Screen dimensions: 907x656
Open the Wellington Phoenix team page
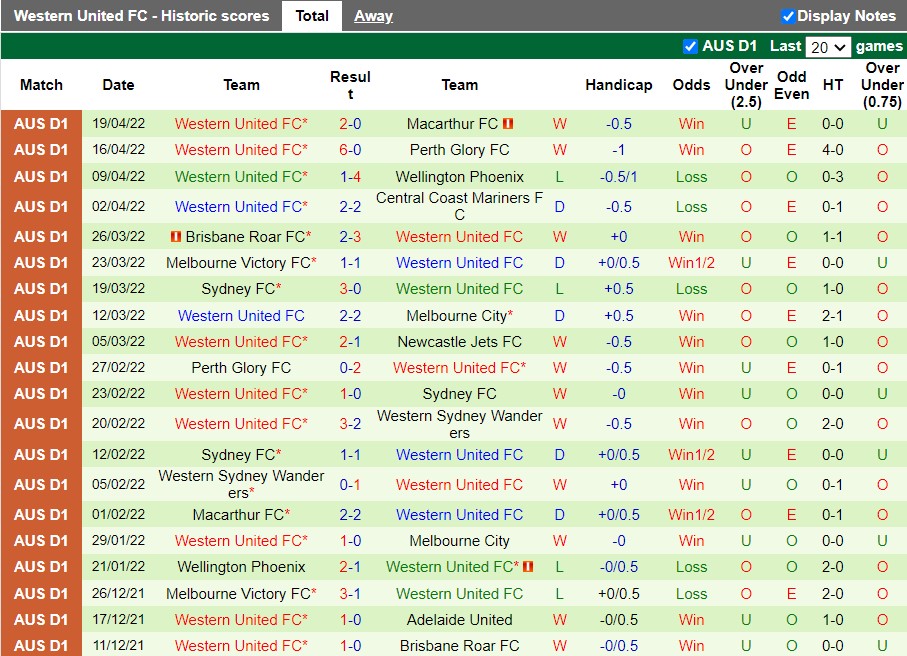pyautogui.click(x=458, y=177)
